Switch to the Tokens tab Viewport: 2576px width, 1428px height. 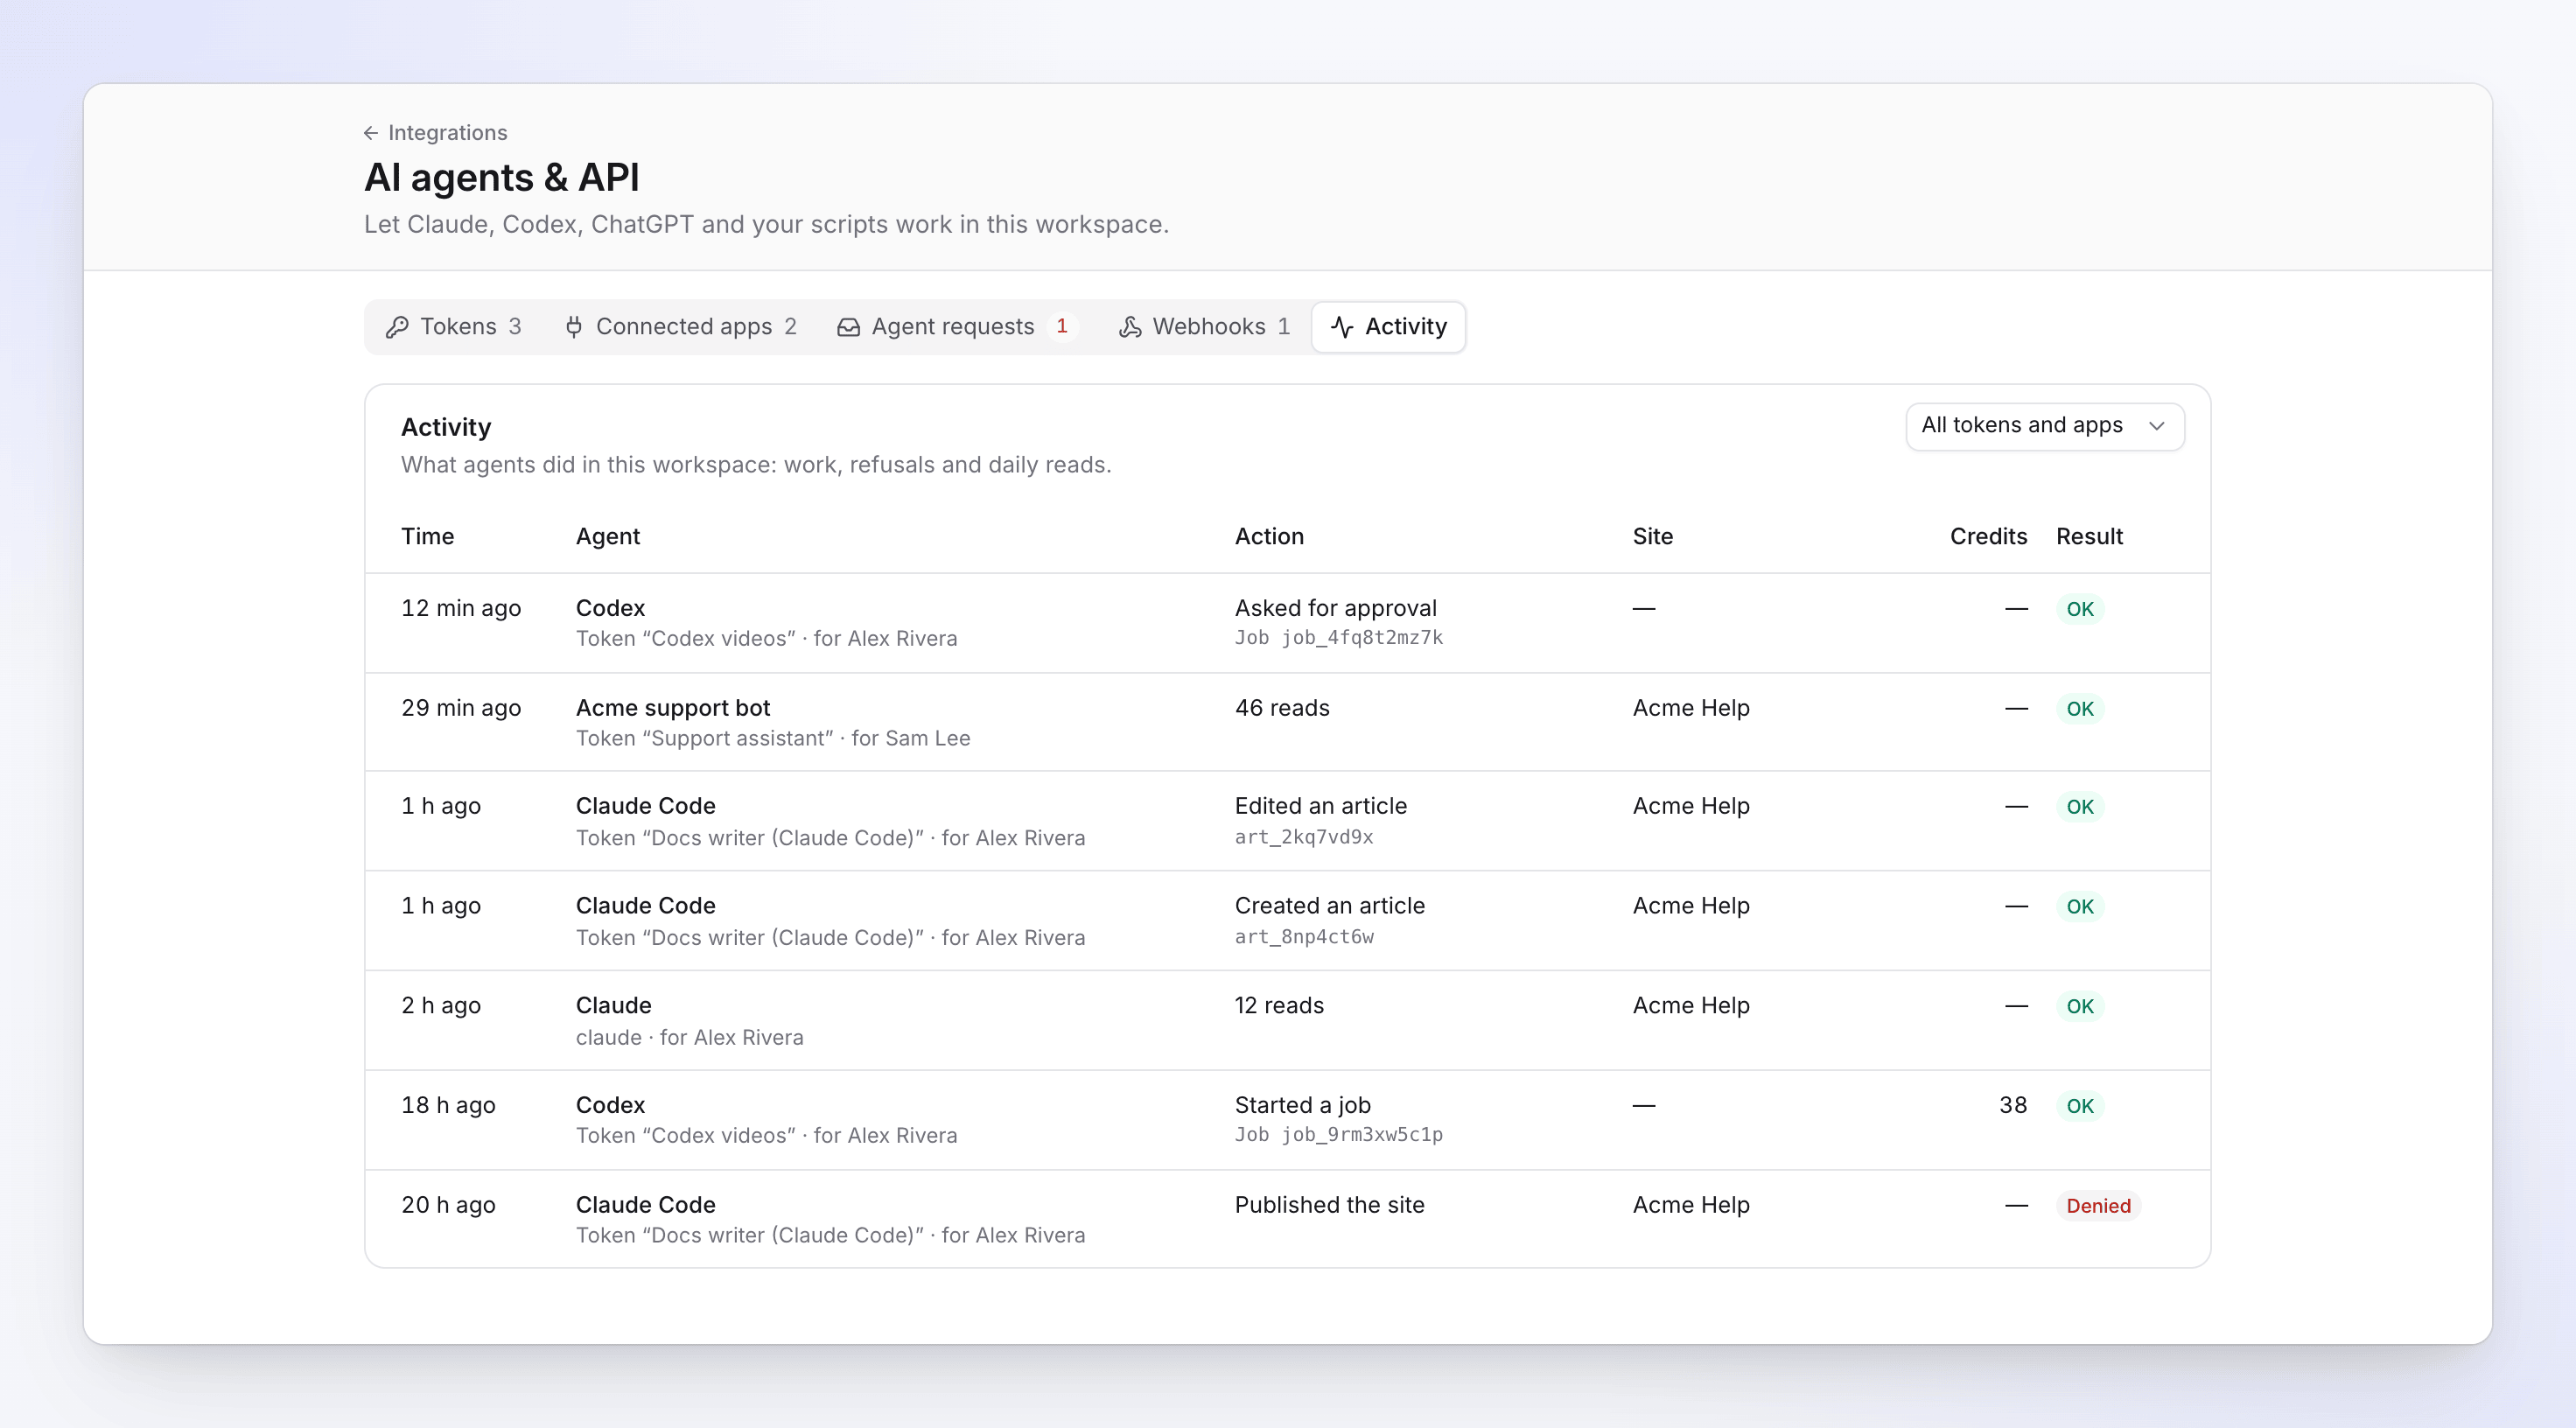pos(454,327)
